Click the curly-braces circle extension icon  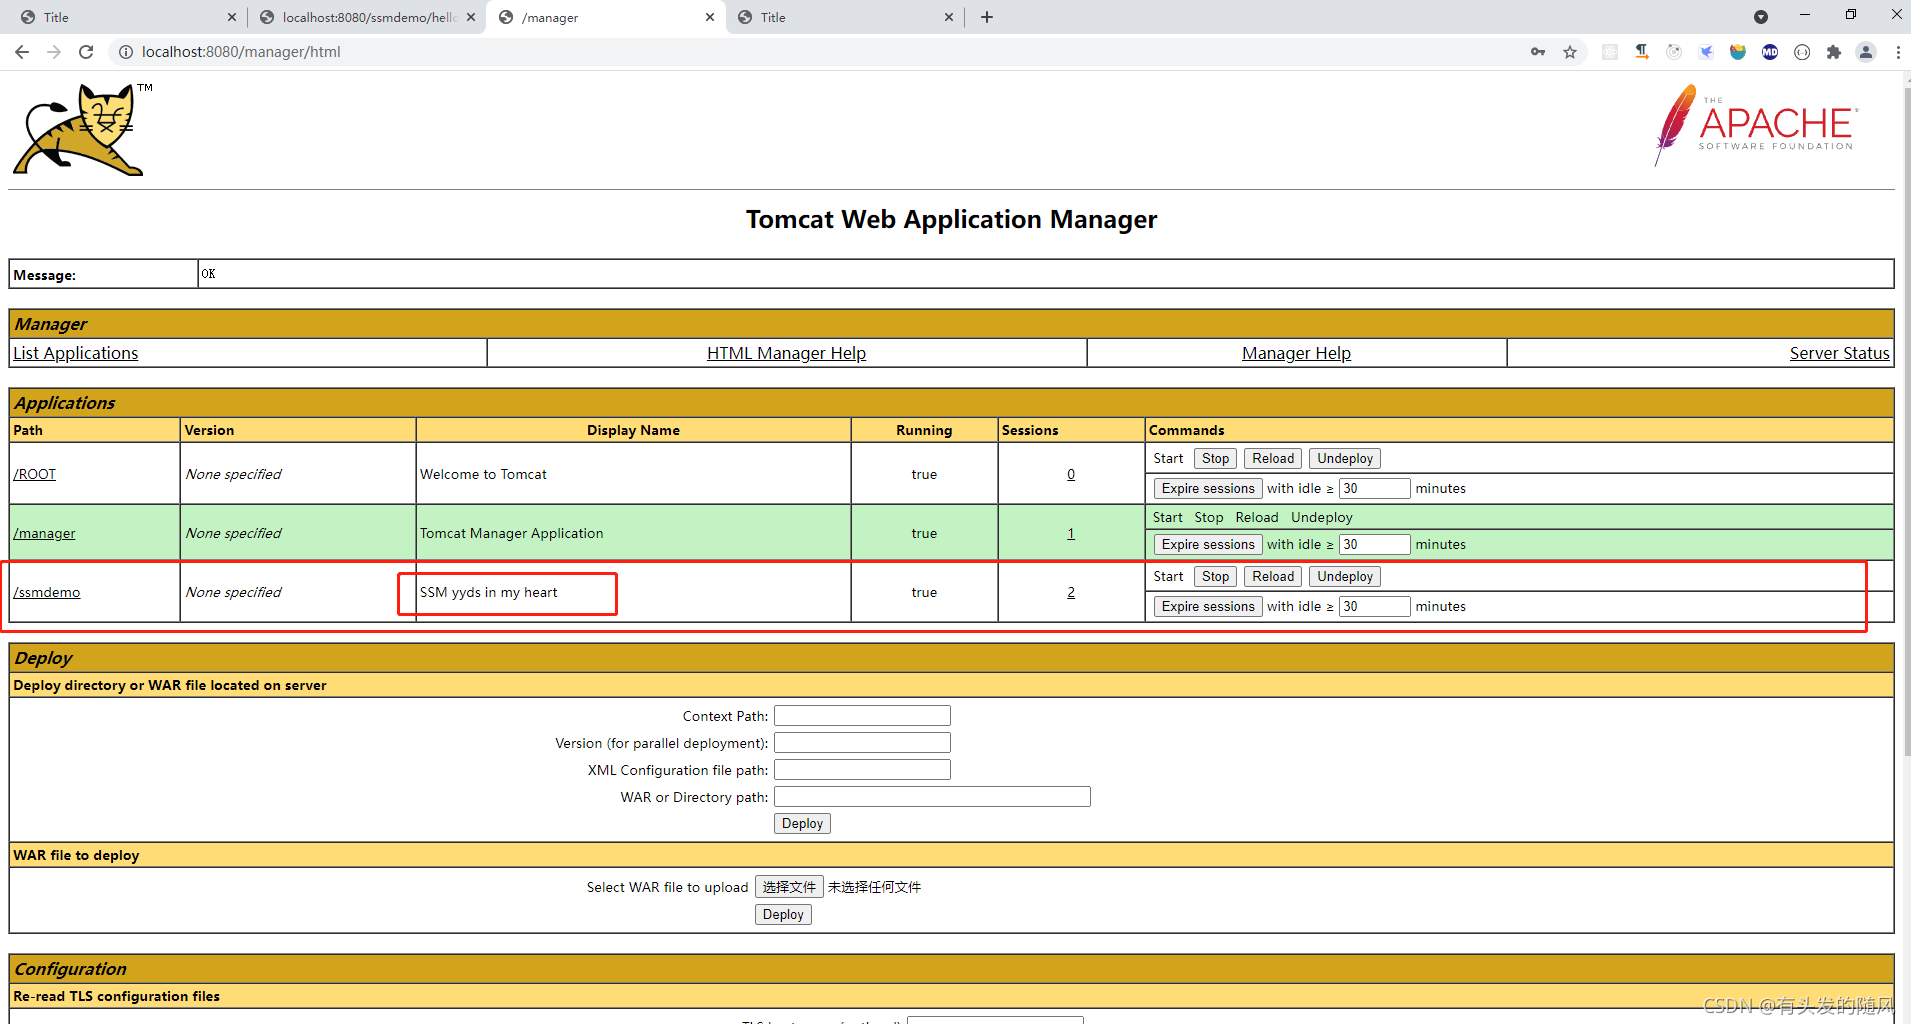click(x=1802, y=52)
